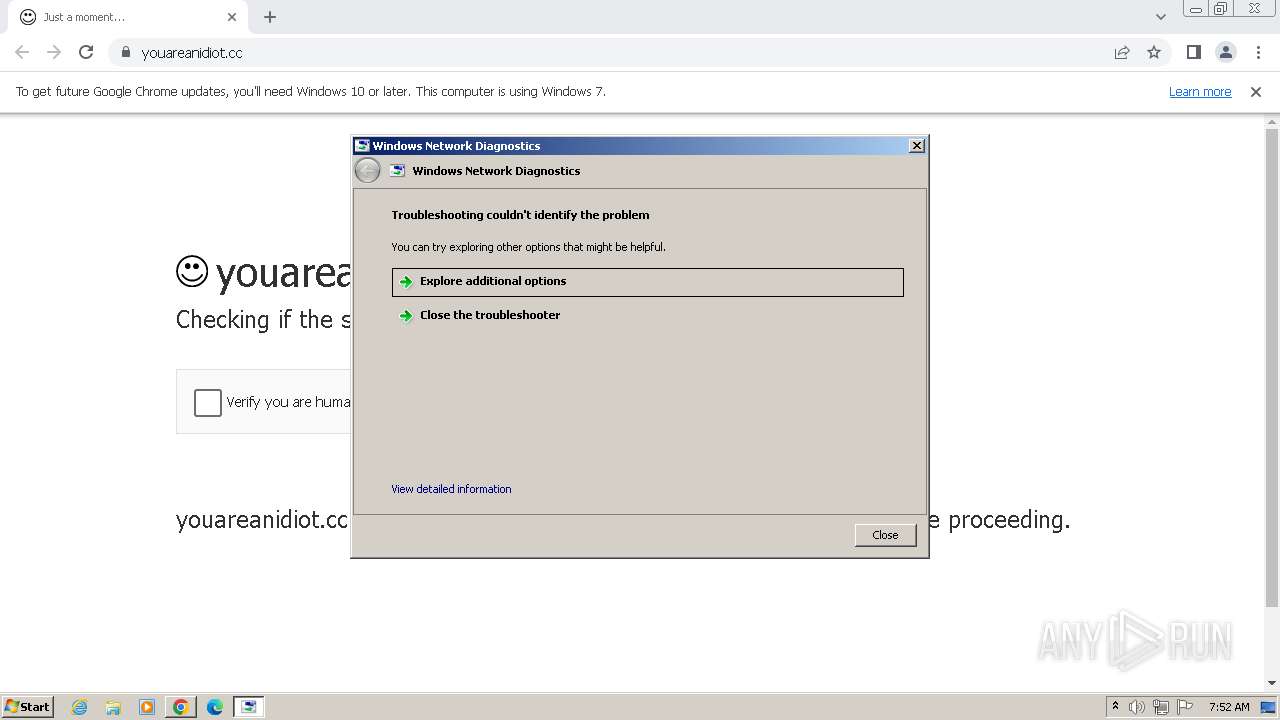Viewport: 1280px width, 720px height.
Task: Click 'Troubleshooting couldn't identify the problem' heading
Action: pos(520,215)
